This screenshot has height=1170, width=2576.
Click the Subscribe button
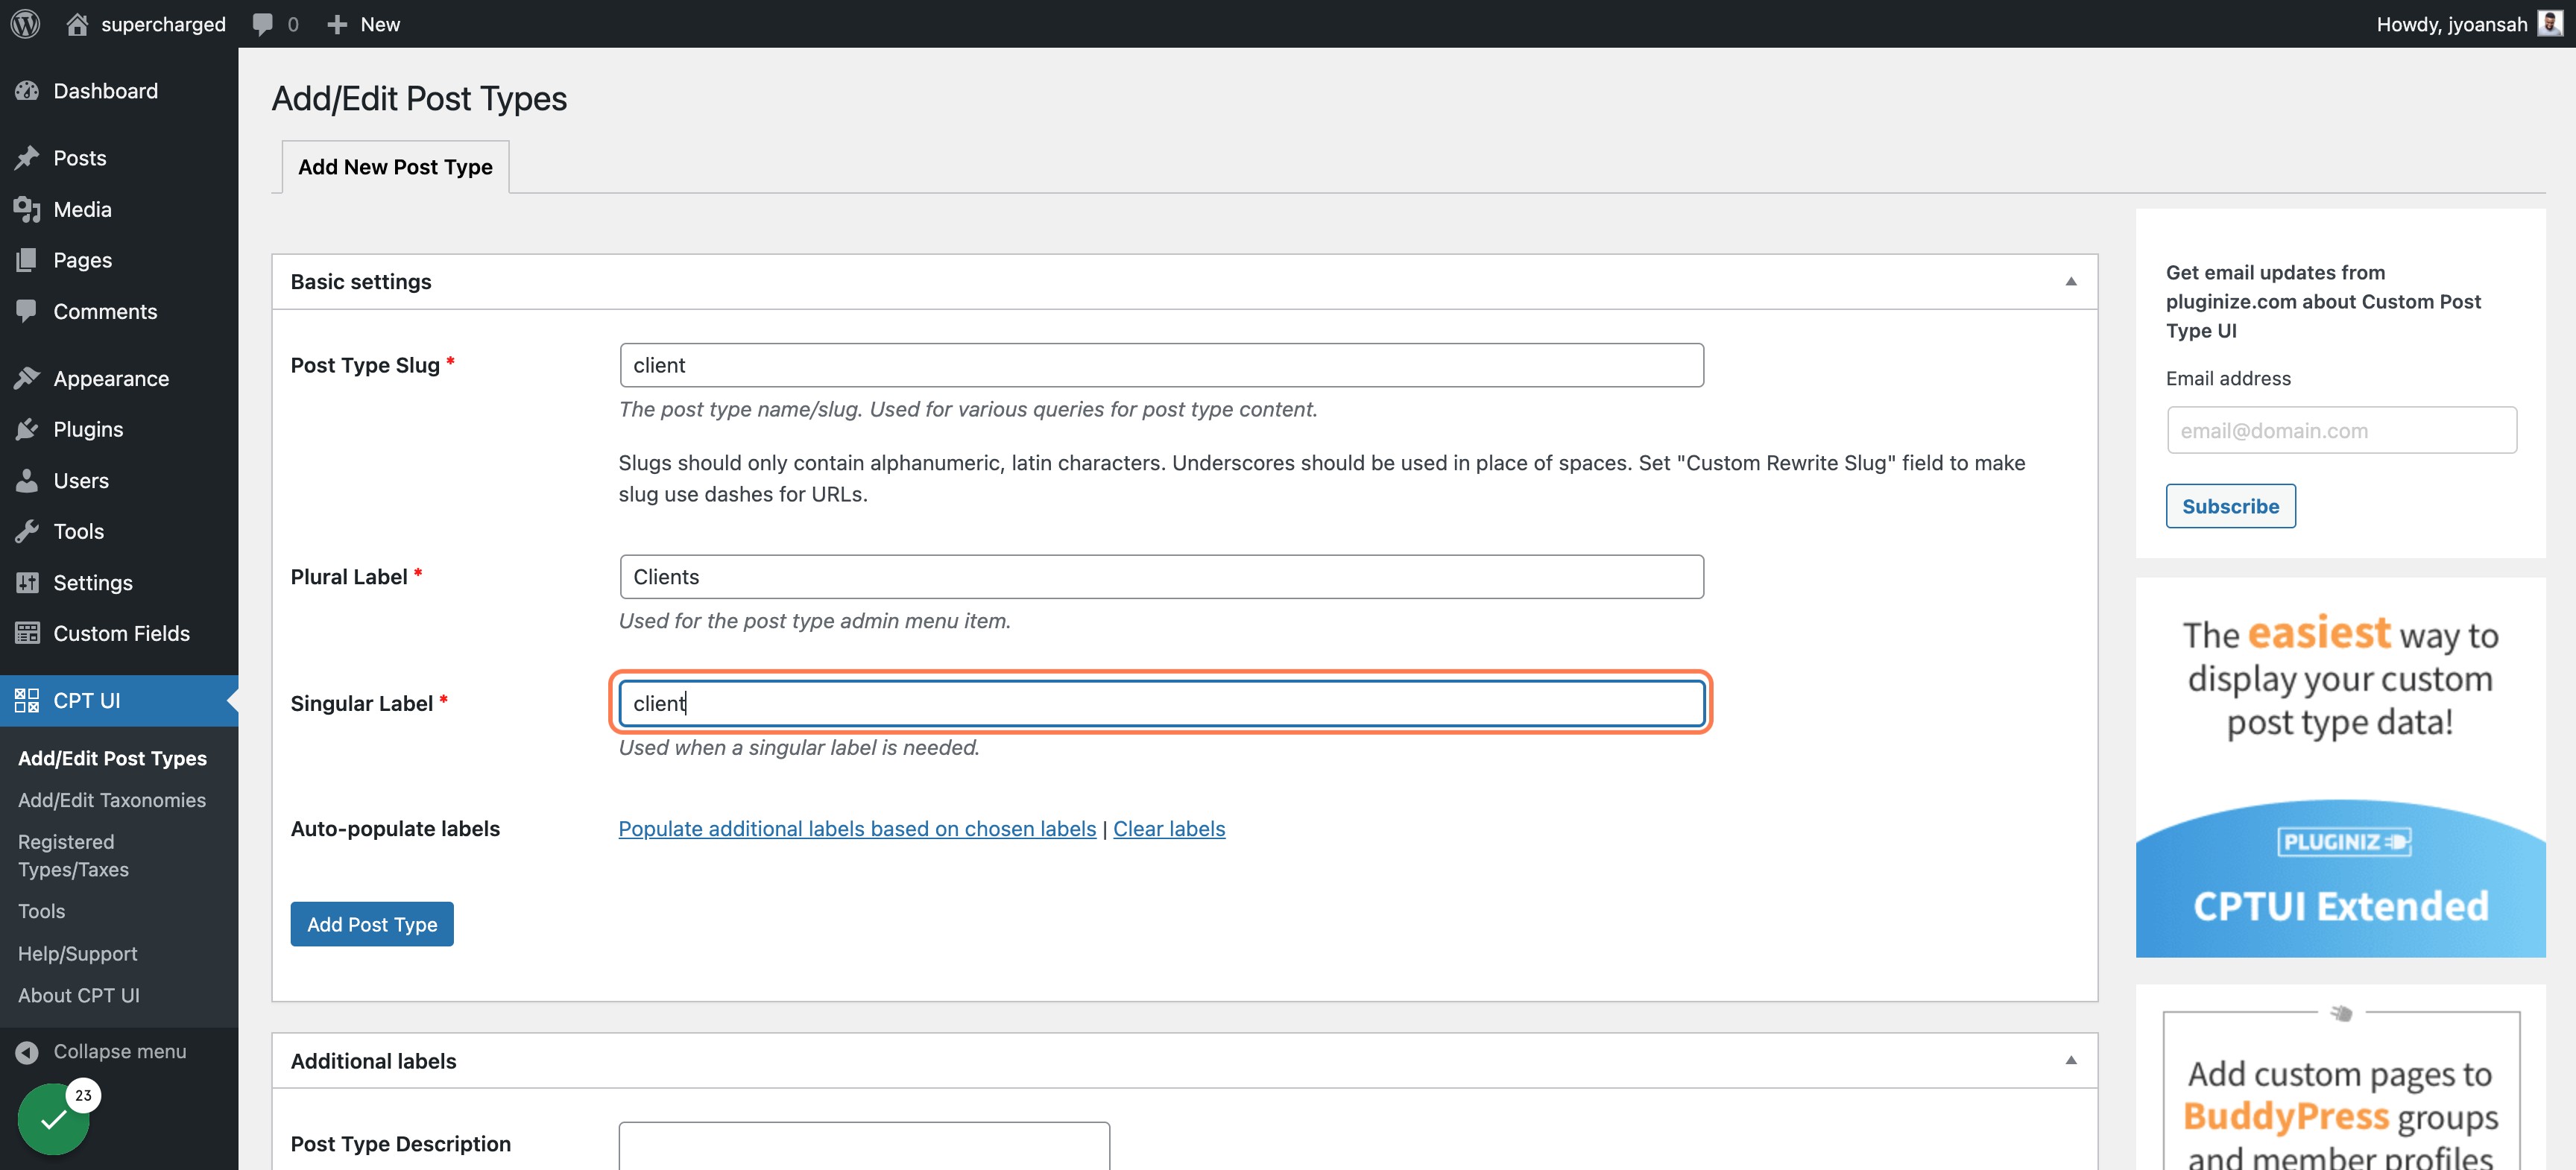2230,506
